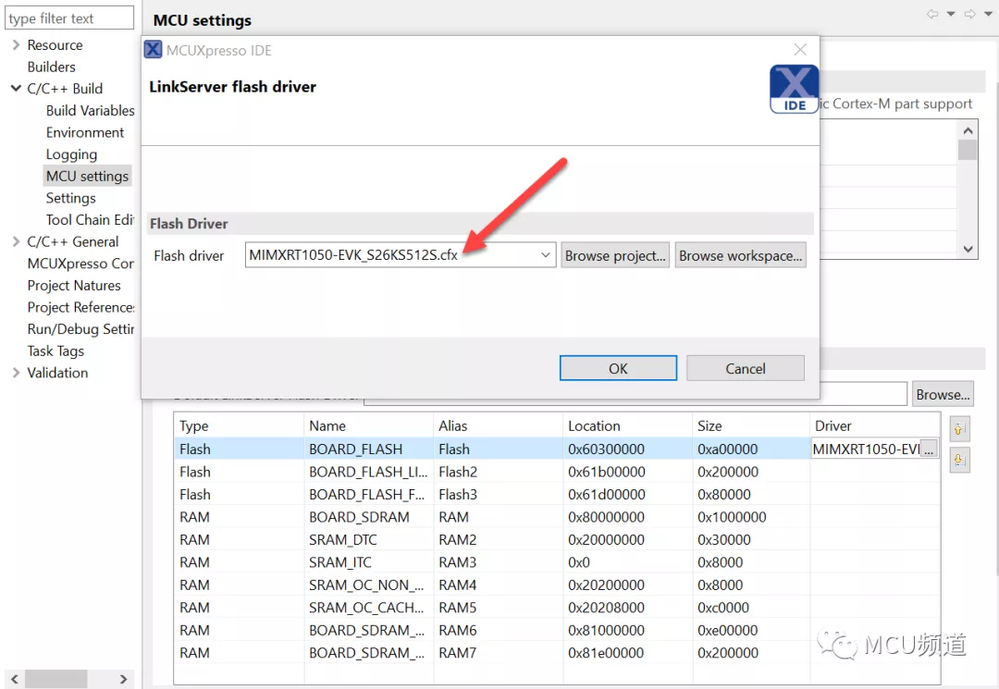Click the sidebar horizontal scrollbar thumb
The image size is (999, 689).
click(x=56, y=679)
